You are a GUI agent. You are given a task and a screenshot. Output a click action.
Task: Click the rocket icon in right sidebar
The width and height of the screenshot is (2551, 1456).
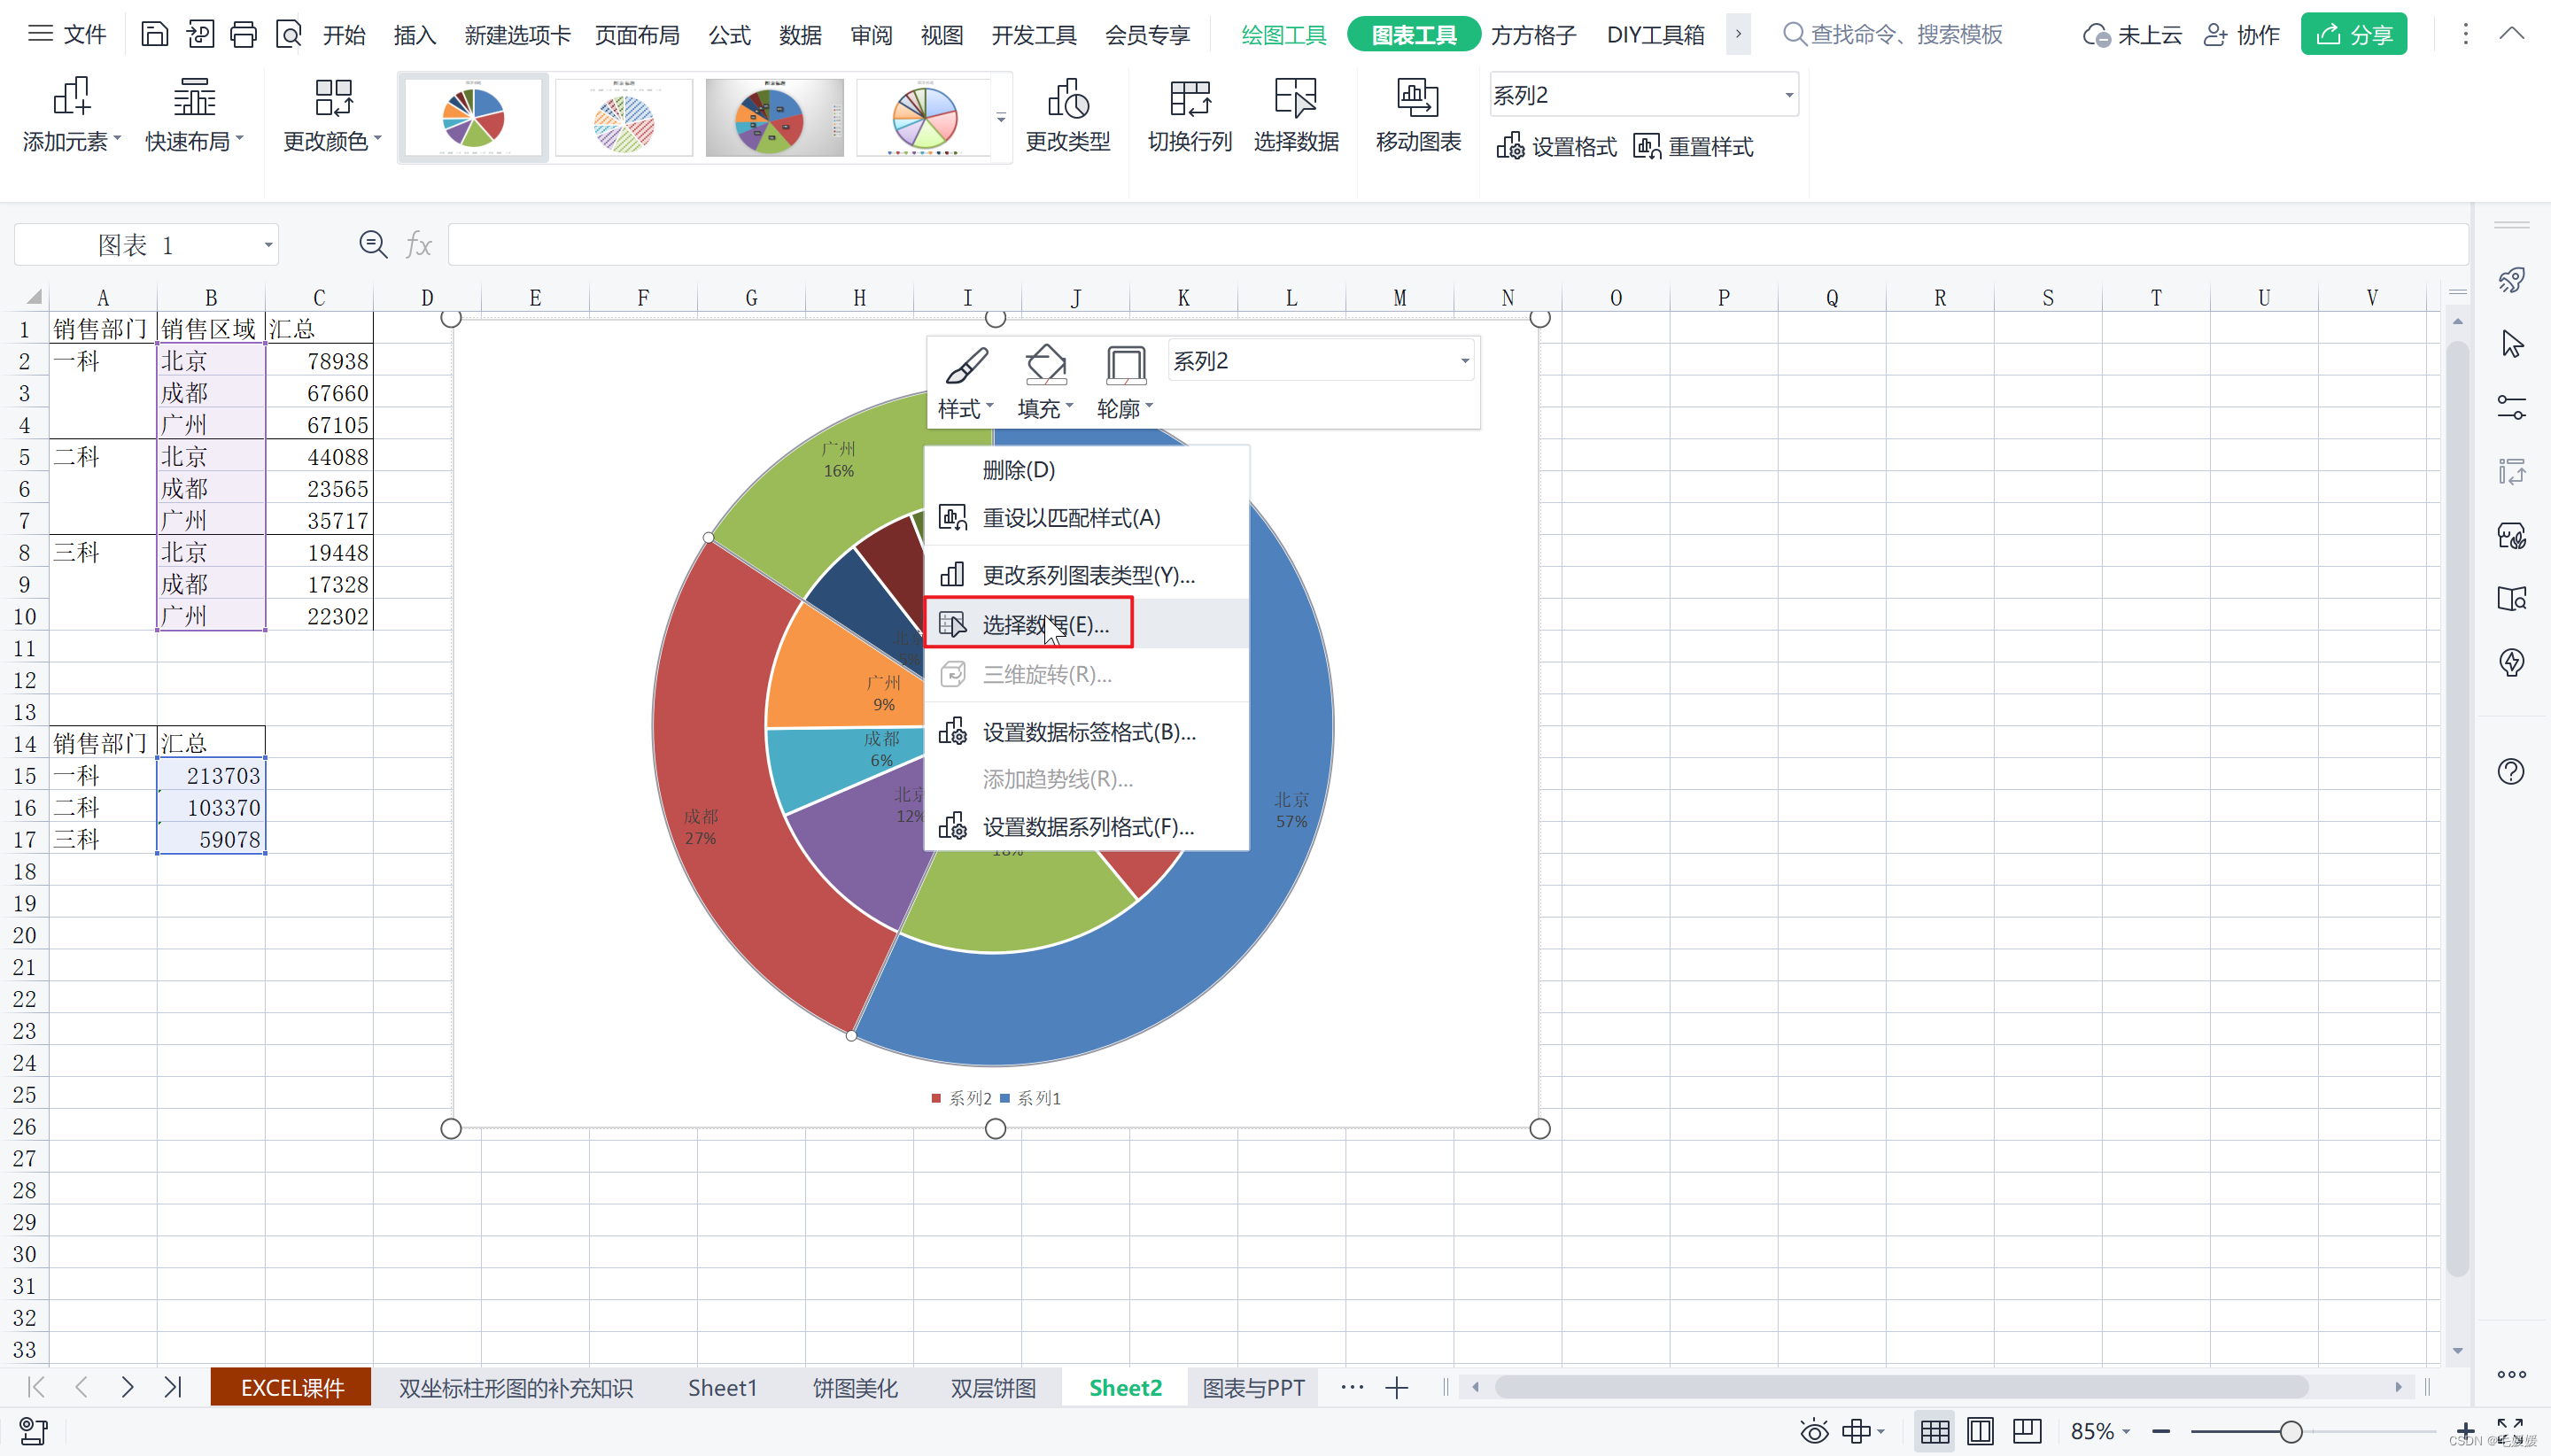coord(2511,280)
